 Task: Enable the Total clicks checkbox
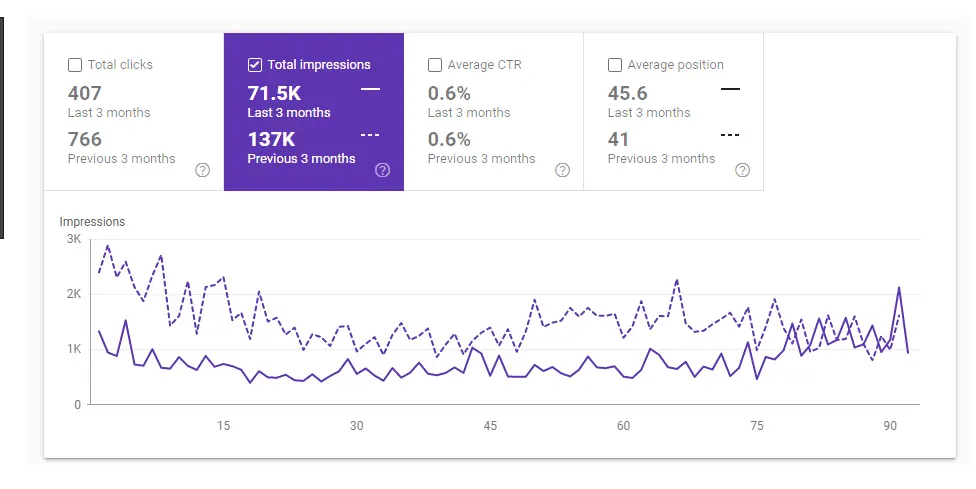75,65
